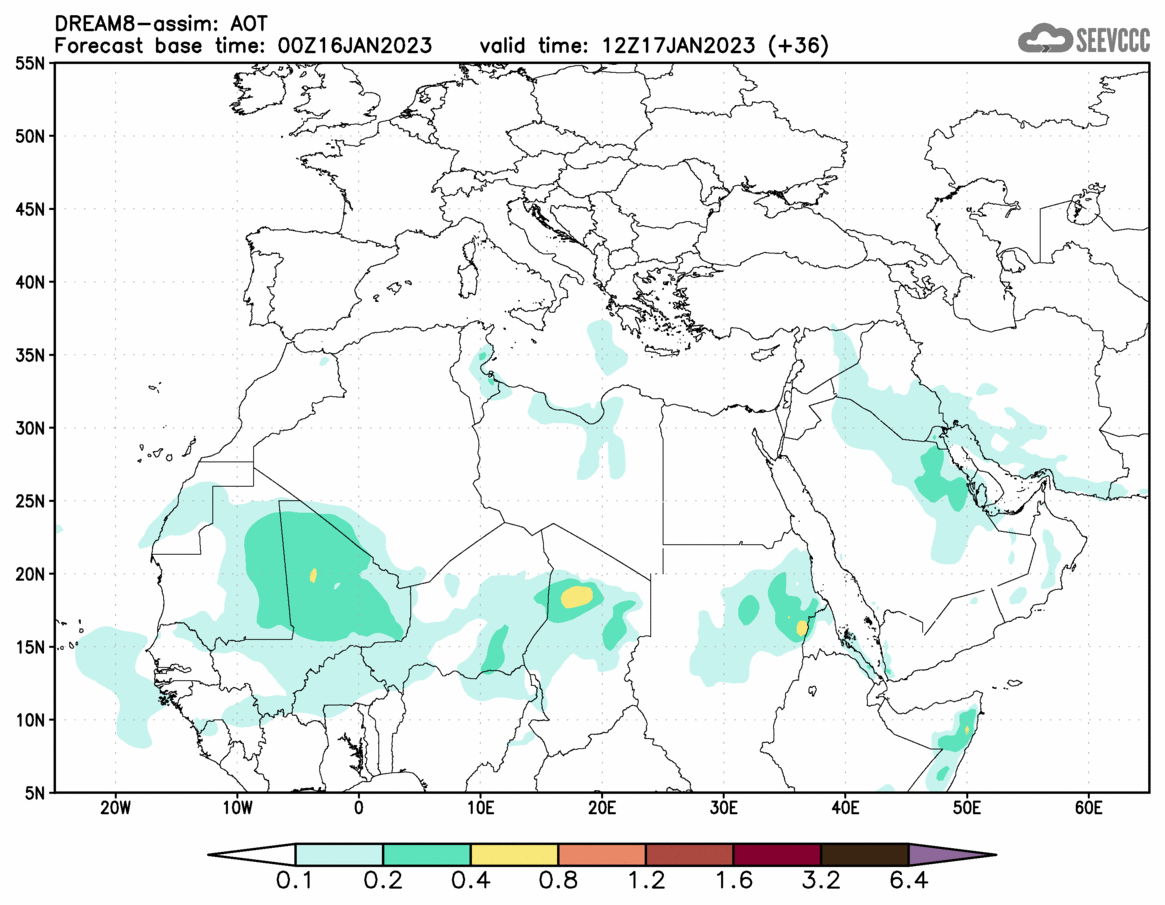Click the '15N' latitude label
This screenshot has height=905, width=1165.
click(x=30, y=646)
